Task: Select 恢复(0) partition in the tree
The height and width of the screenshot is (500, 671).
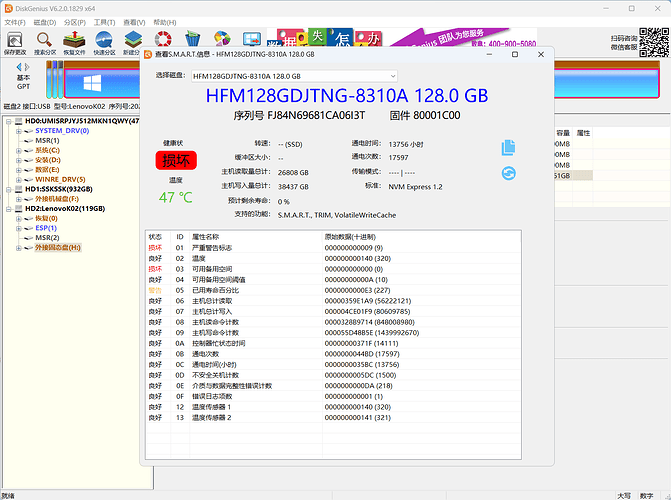Action: tap(46, 218)
